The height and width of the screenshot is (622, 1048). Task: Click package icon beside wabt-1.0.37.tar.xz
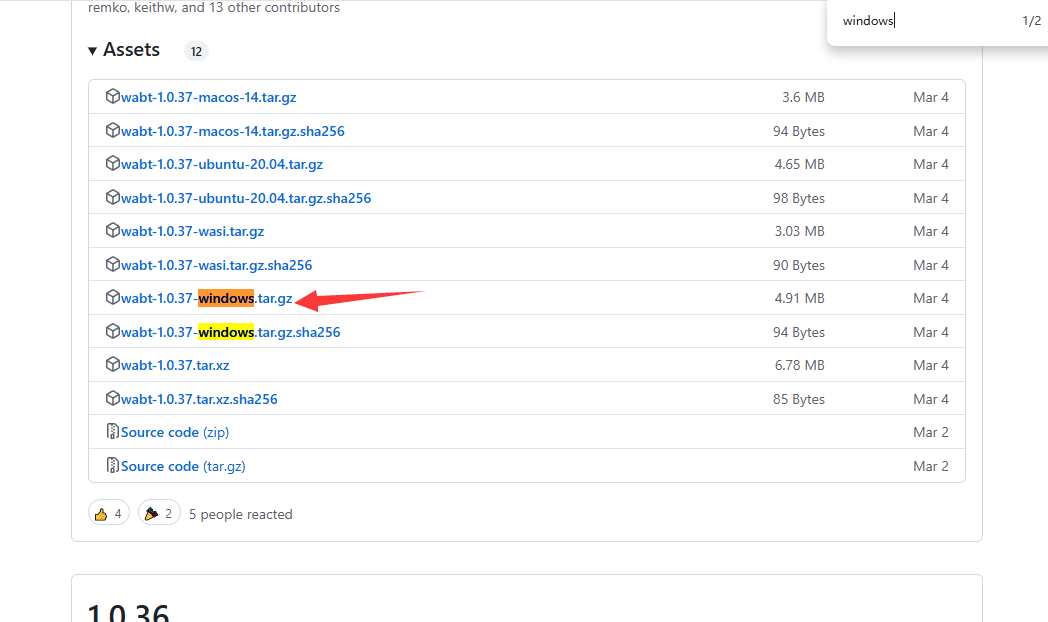113,365
